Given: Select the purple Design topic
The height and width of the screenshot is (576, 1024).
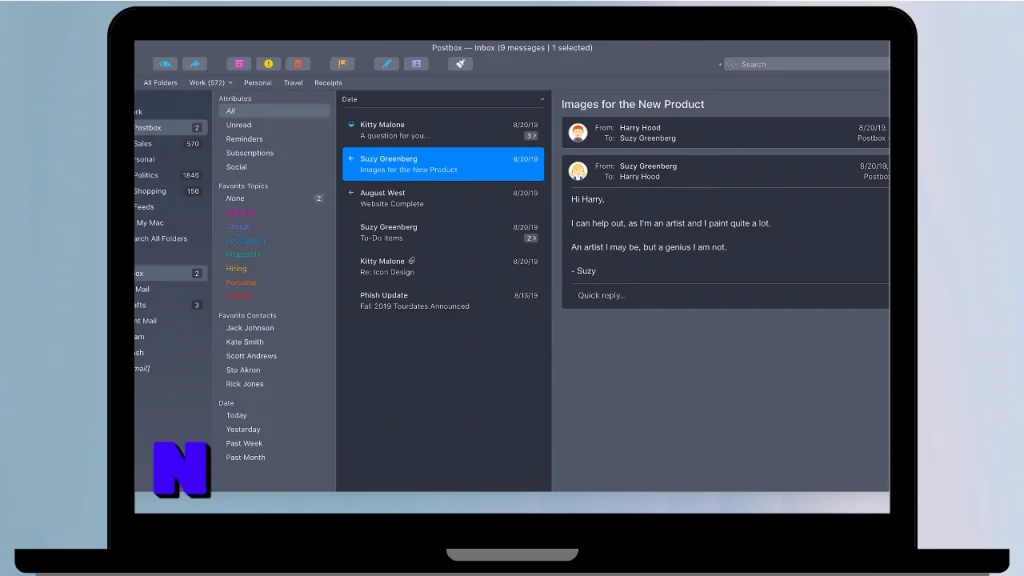Looking at the screenshot, I should pos(238,227).
